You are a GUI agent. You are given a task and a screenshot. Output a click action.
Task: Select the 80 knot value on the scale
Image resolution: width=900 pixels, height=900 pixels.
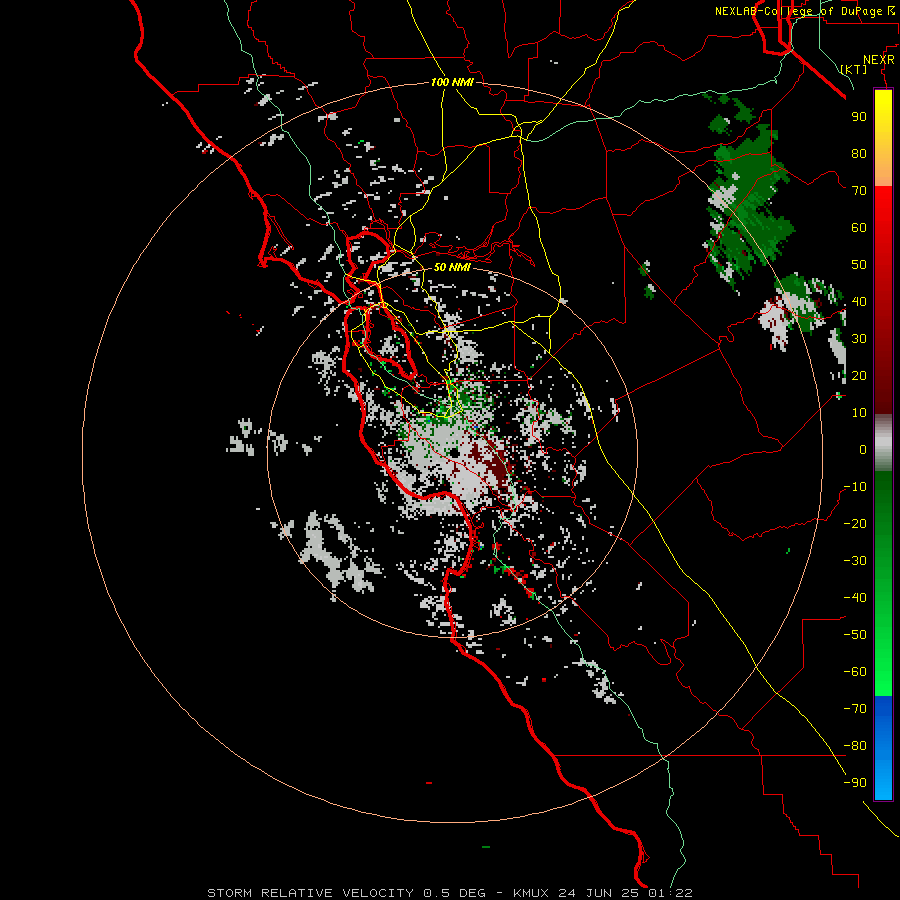pos(859,153)
